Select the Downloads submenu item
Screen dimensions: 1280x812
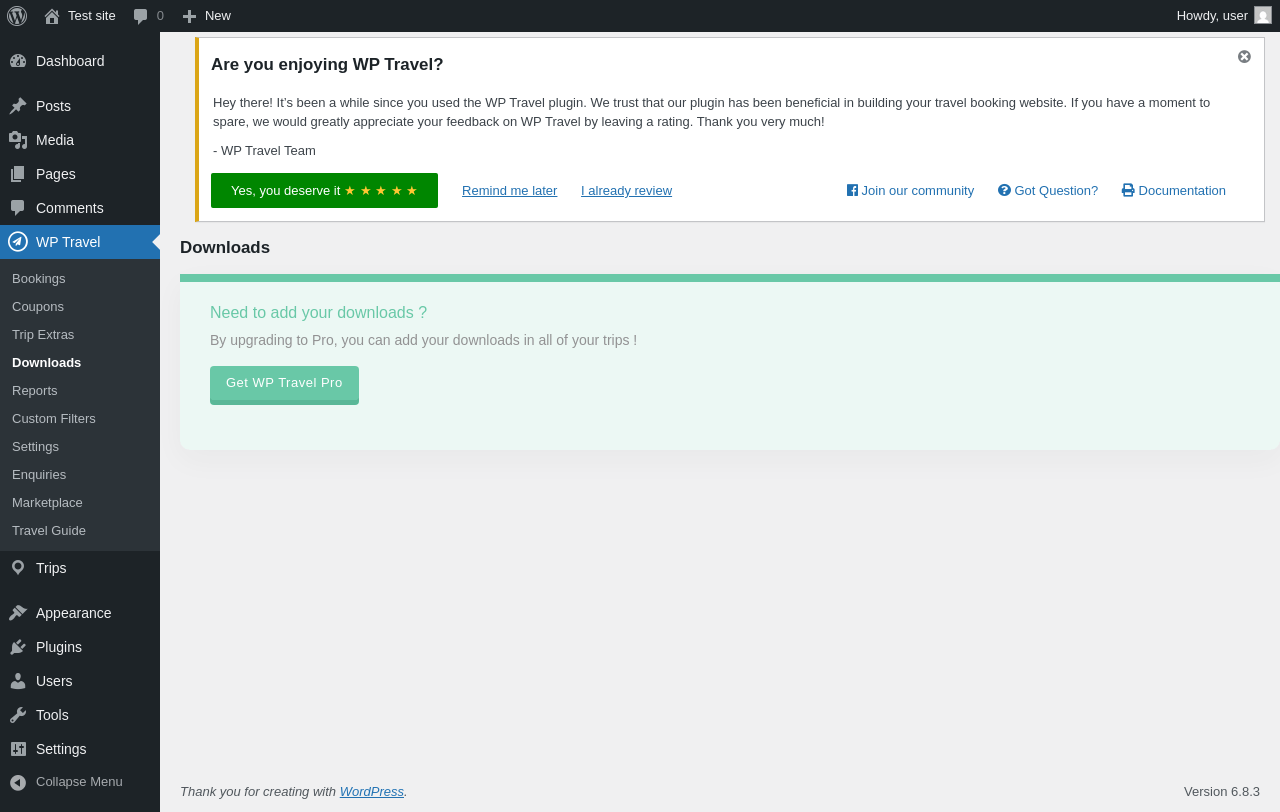[80, 363]
